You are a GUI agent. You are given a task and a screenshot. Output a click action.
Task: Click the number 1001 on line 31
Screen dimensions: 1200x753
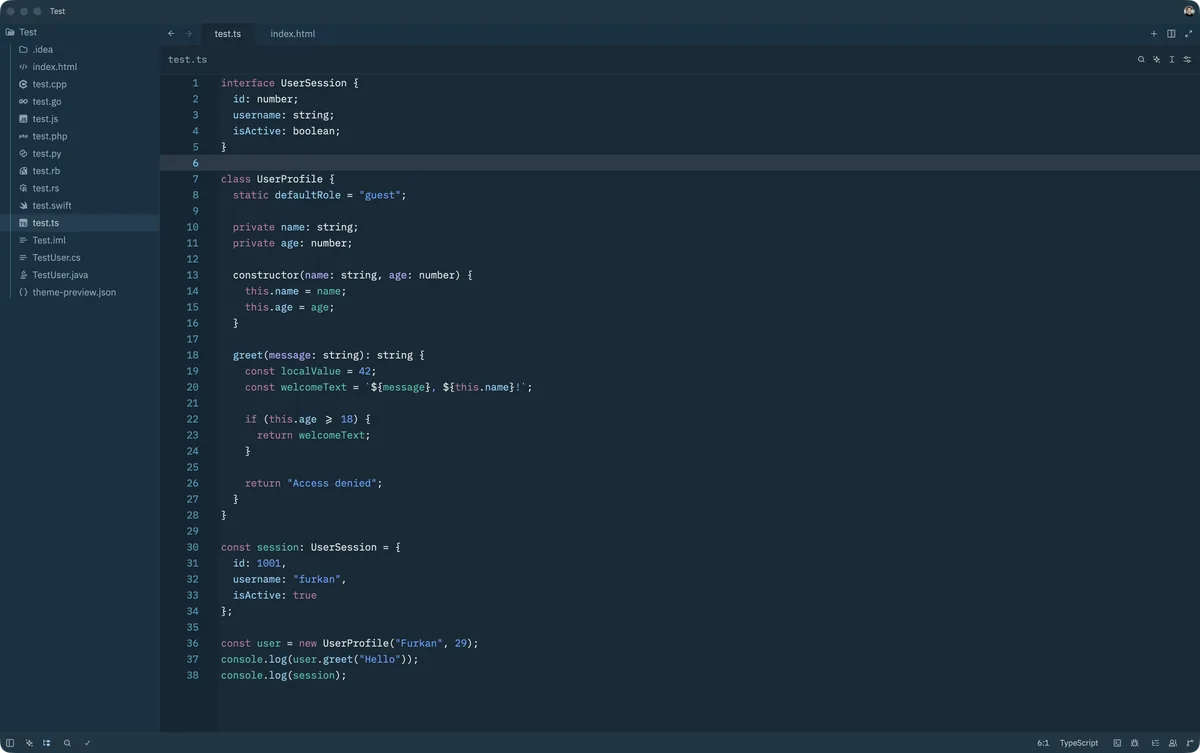pyautogui.click(x=269, y=563)
